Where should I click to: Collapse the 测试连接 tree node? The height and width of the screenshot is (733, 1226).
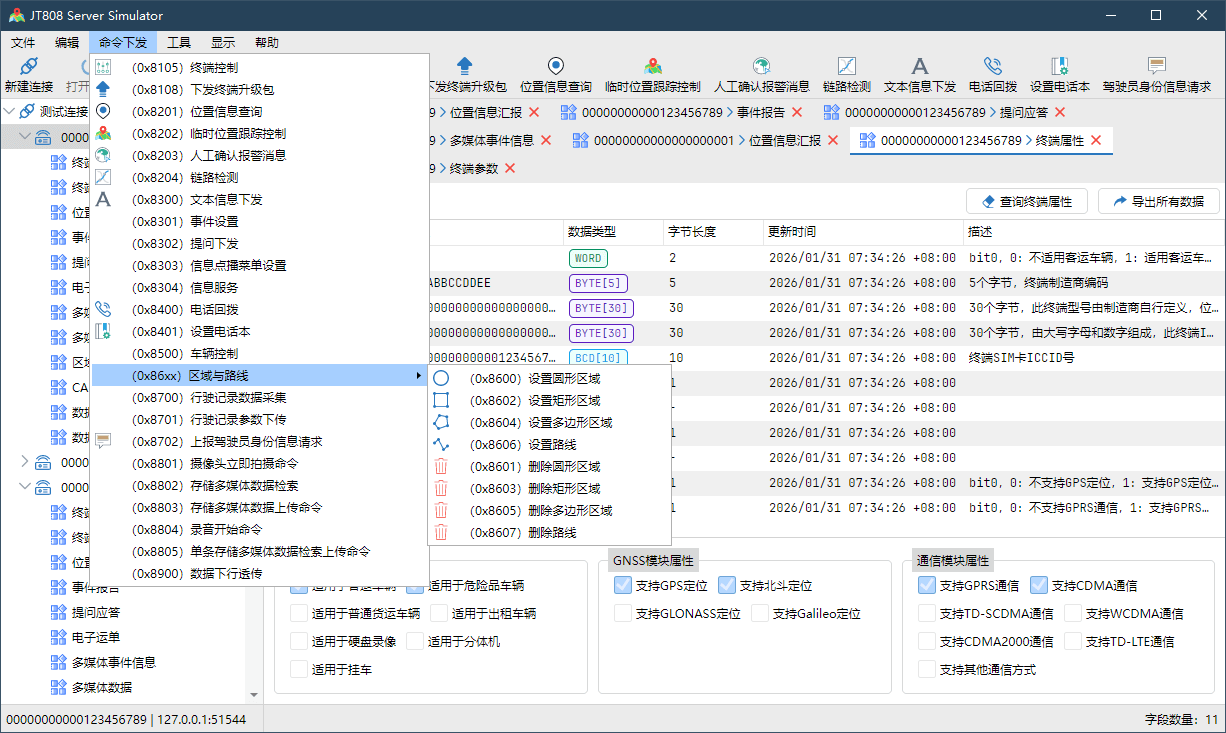10,111
